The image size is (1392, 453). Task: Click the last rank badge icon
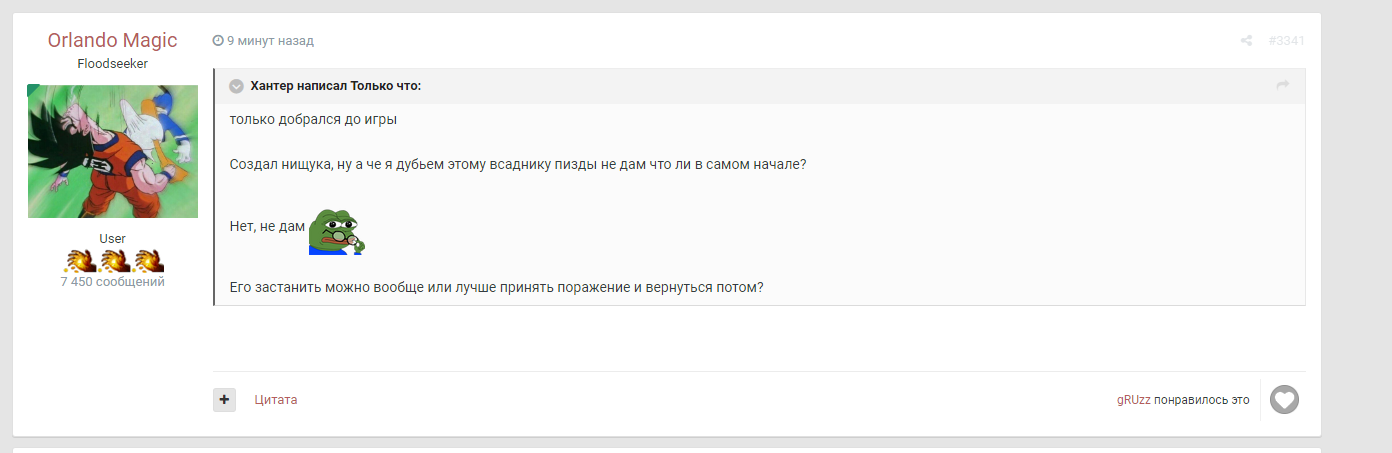point(148,262)
